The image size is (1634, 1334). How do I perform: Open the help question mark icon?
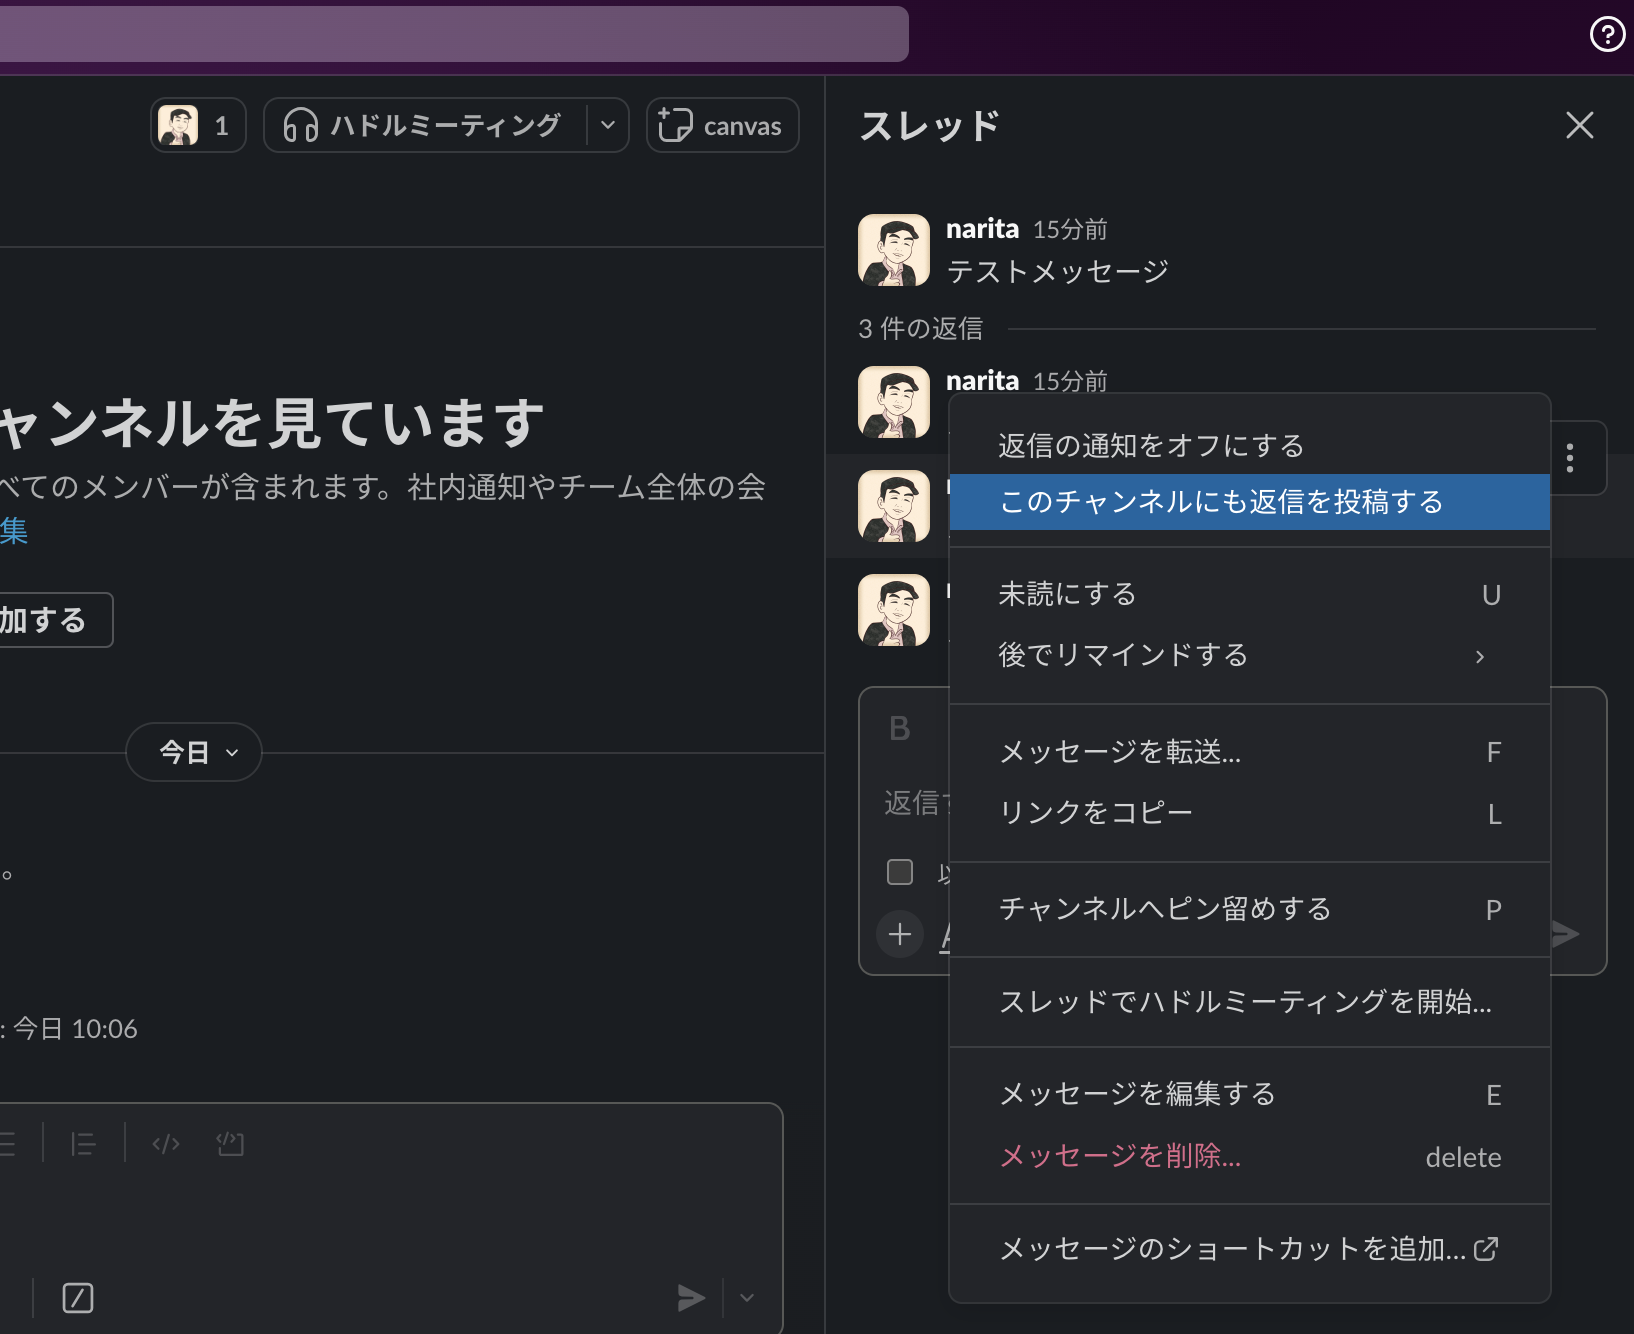1607,35
